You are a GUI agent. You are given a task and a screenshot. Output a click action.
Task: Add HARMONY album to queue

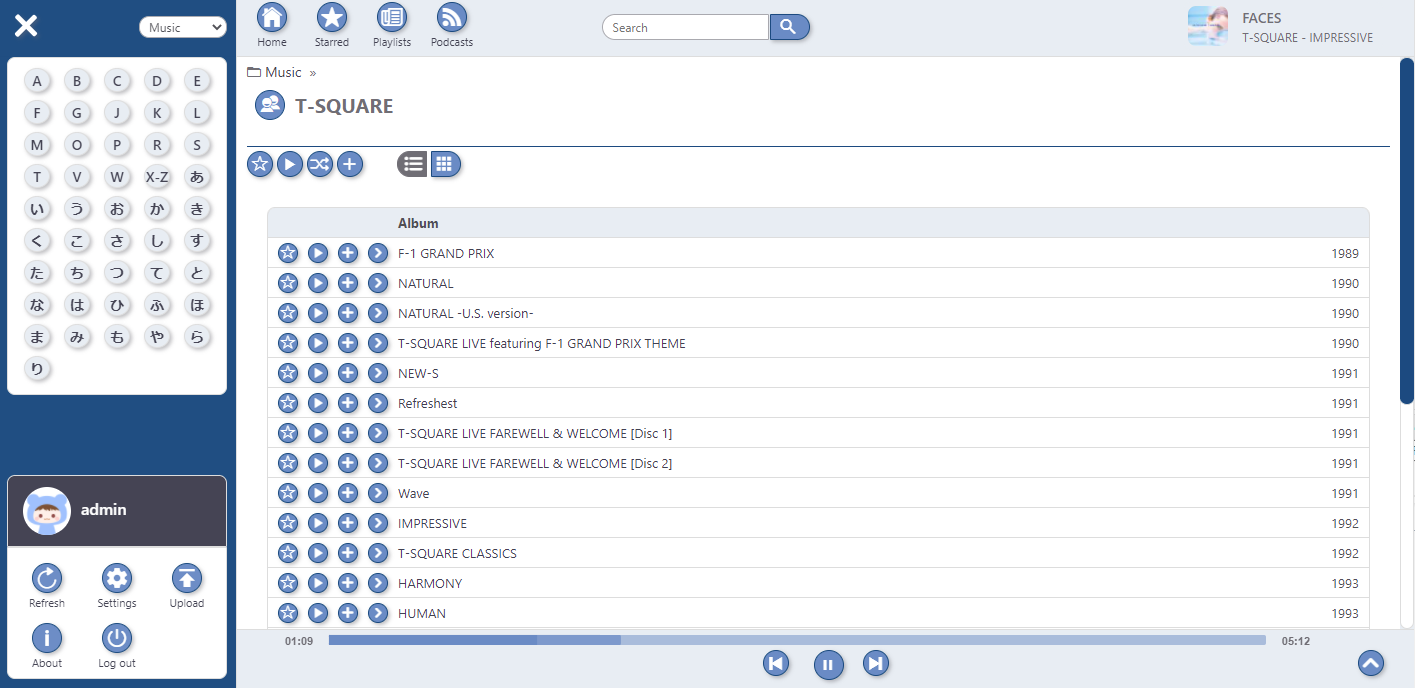348,583
